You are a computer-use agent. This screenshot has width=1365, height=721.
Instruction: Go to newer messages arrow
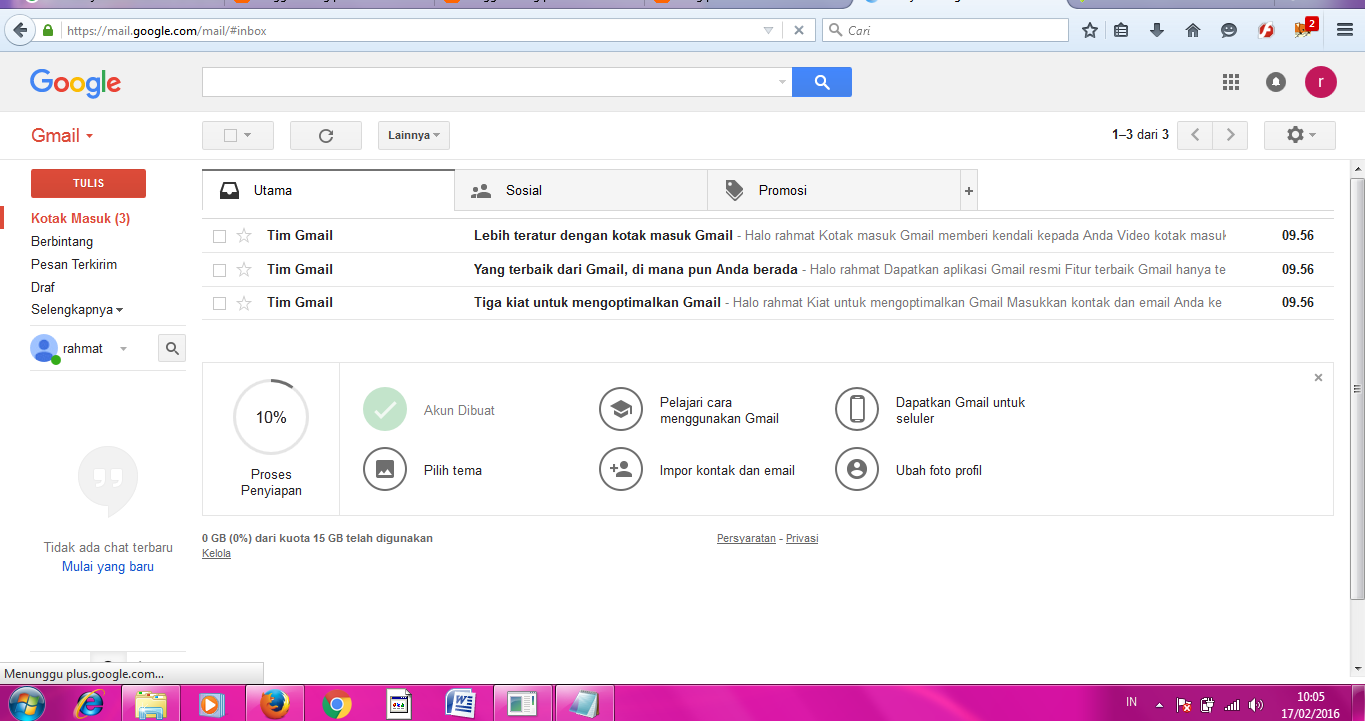[1195, 135]
